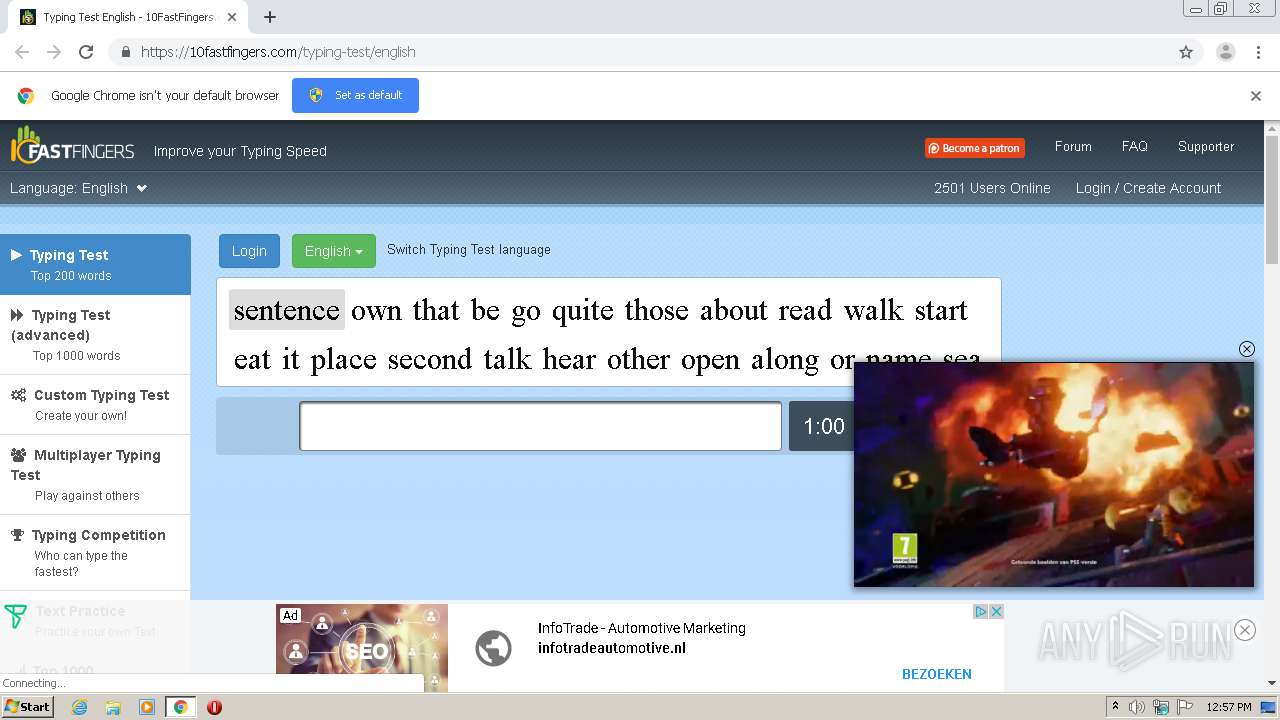
Task: Click the Action Center flag tray icon
Action: click(1185, 707)
